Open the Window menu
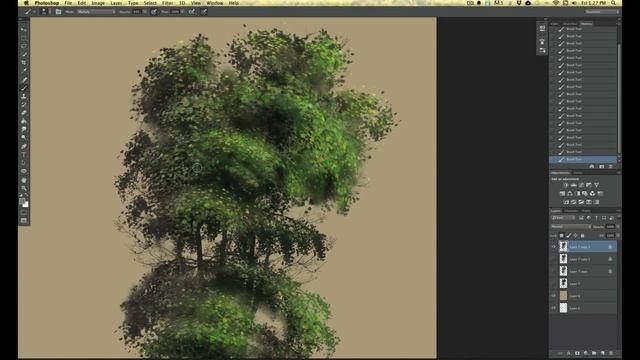The height and width of the screenshot is (360, 640). click(x=215, y=3)
